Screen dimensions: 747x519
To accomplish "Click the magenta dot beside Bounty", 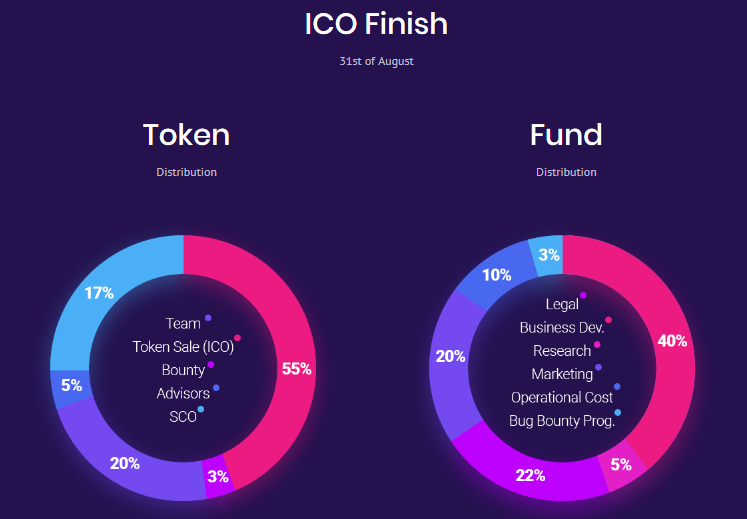I will pyautogui.click(x=211, y=365).
